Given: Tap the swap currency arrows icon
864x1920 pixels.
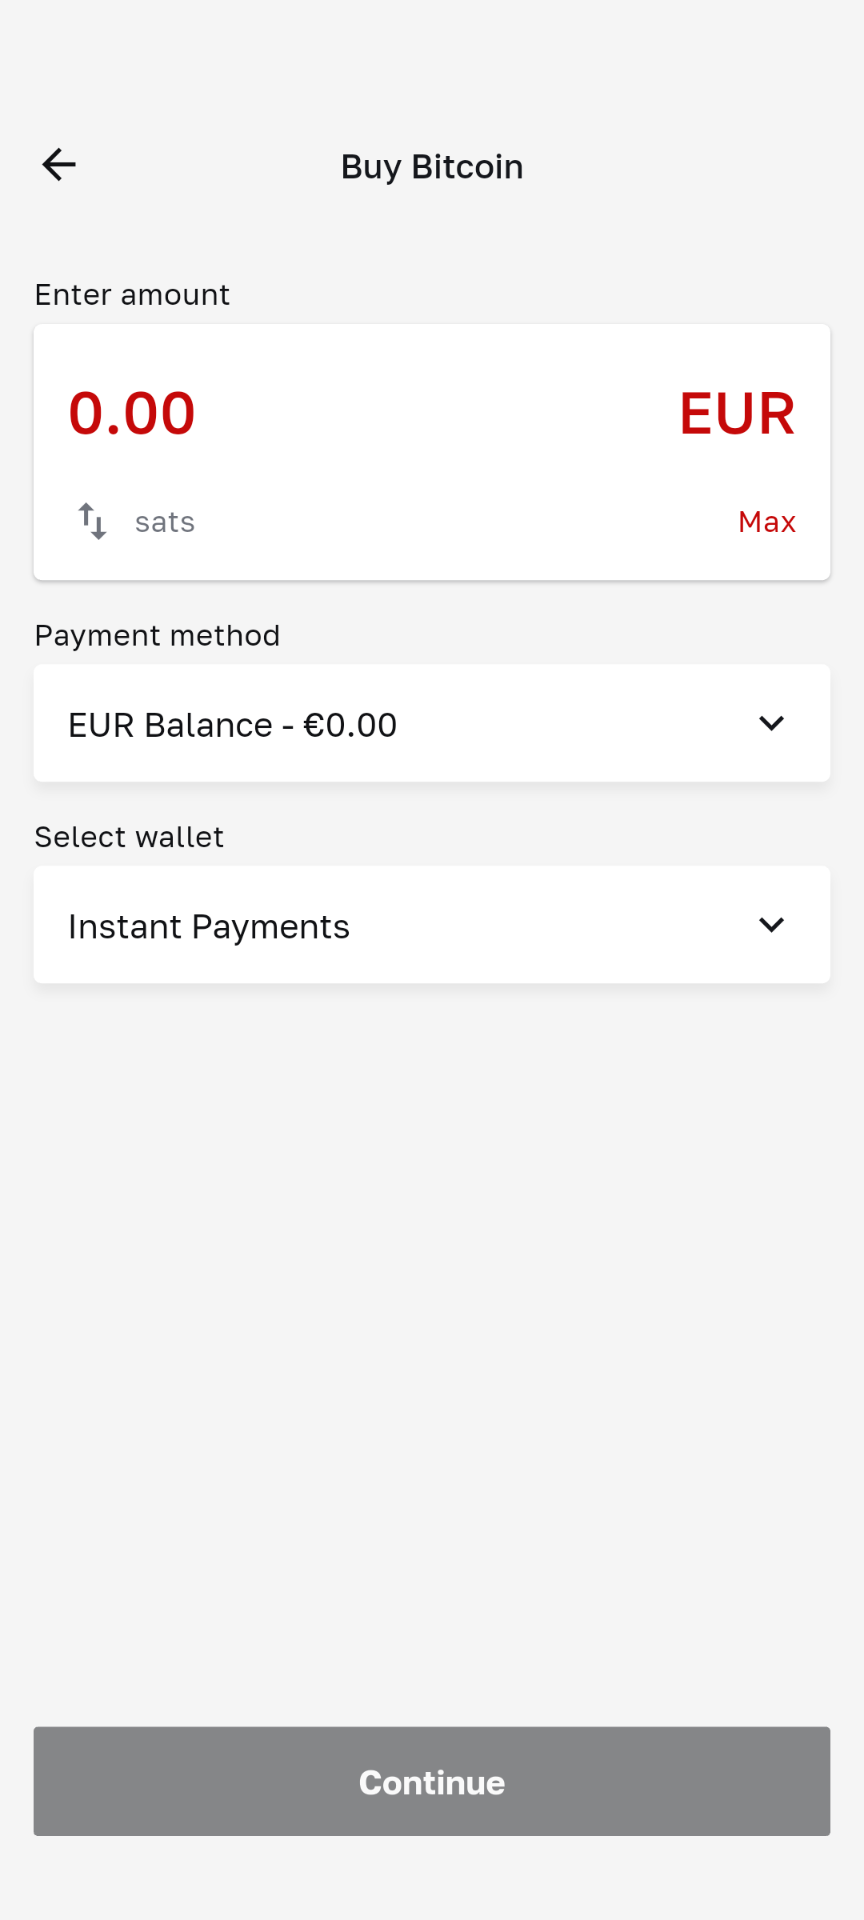Looking at the screenshot, I should pyautogui.click(x=92, y=521).
